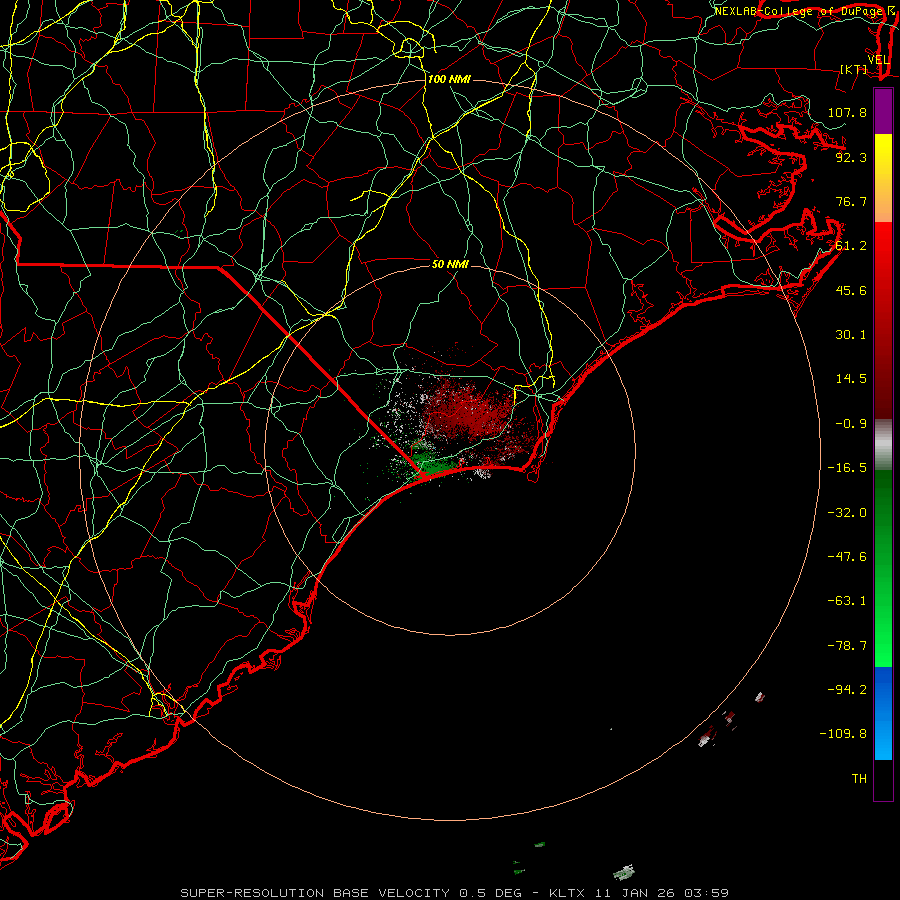Viewport: 900px width, 900px height.
Task: Select the 14.5 legend value
Action: (851, 379)
